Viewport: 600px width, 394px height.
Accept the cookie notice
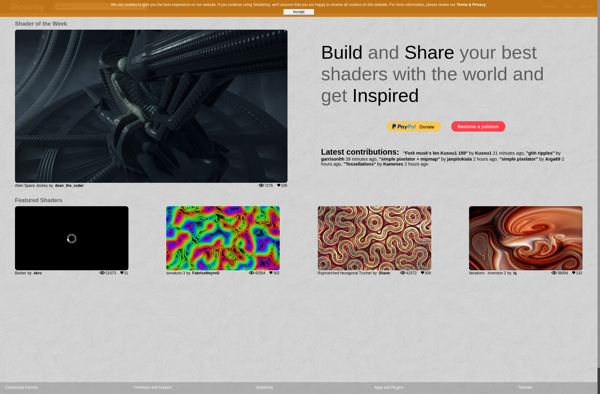(x=298, y=12)
